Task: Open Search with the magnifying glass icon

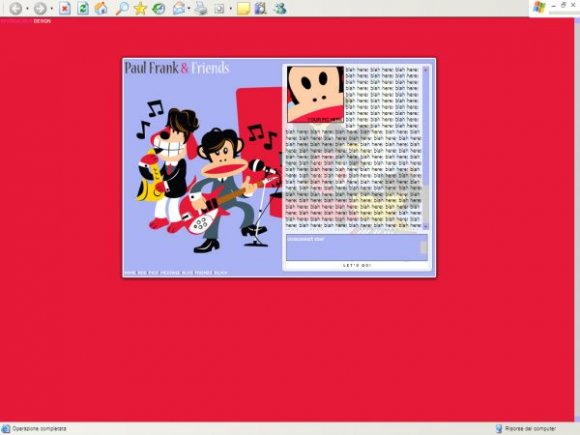Action: 122,8
